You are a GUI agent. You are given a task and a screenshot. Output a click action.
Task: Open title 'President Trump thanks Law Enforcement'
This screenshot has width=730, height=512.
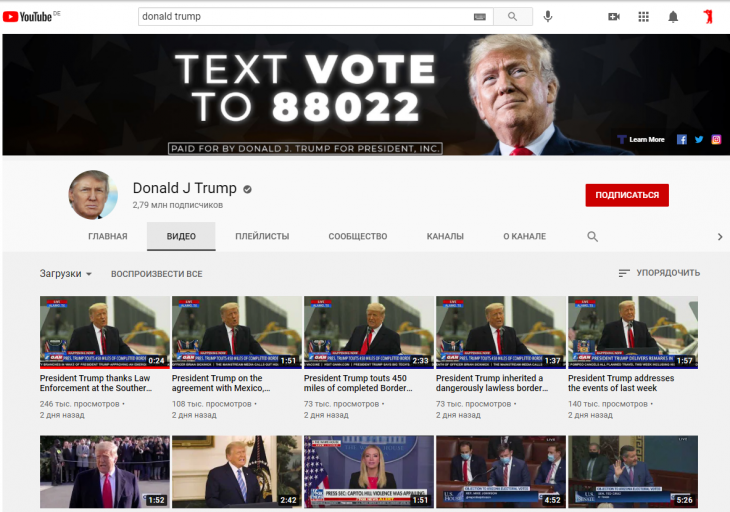(x=96, y=383)
